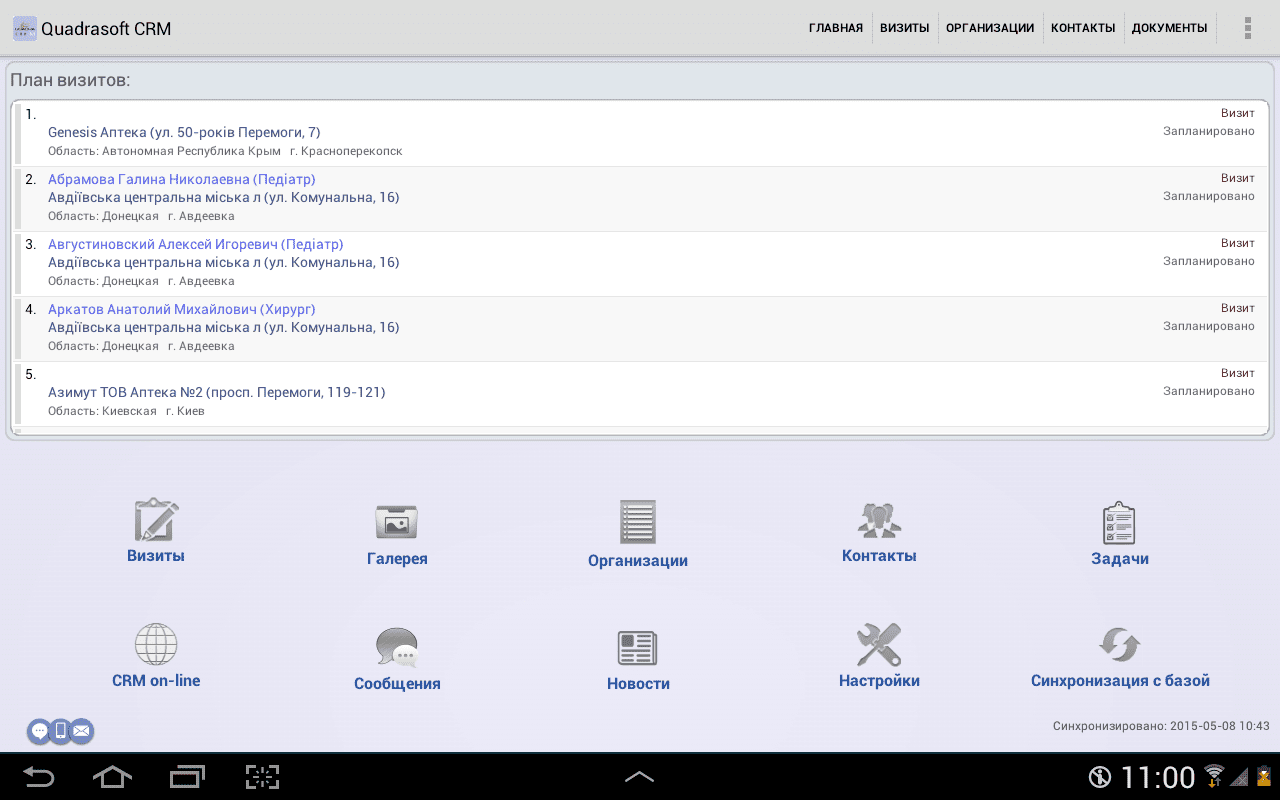Tap the small envelope mail icon

click(82, 731)
